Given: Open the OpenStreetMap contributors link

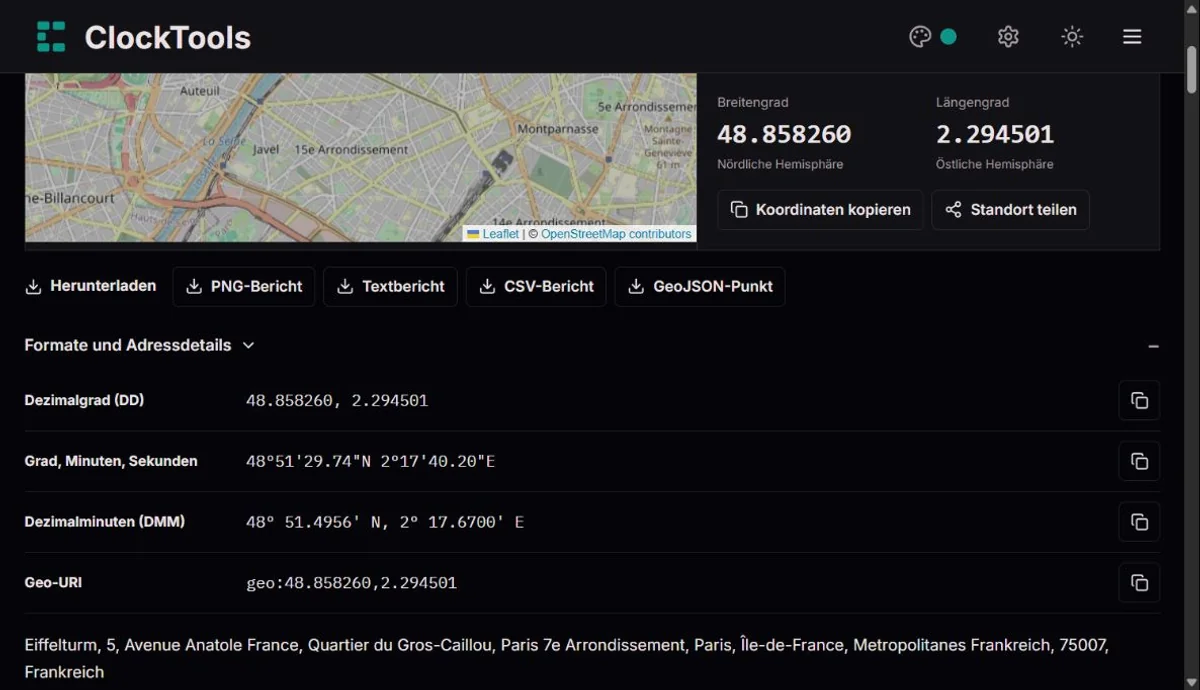Looking at the screenshot, I should pos(616,234).
